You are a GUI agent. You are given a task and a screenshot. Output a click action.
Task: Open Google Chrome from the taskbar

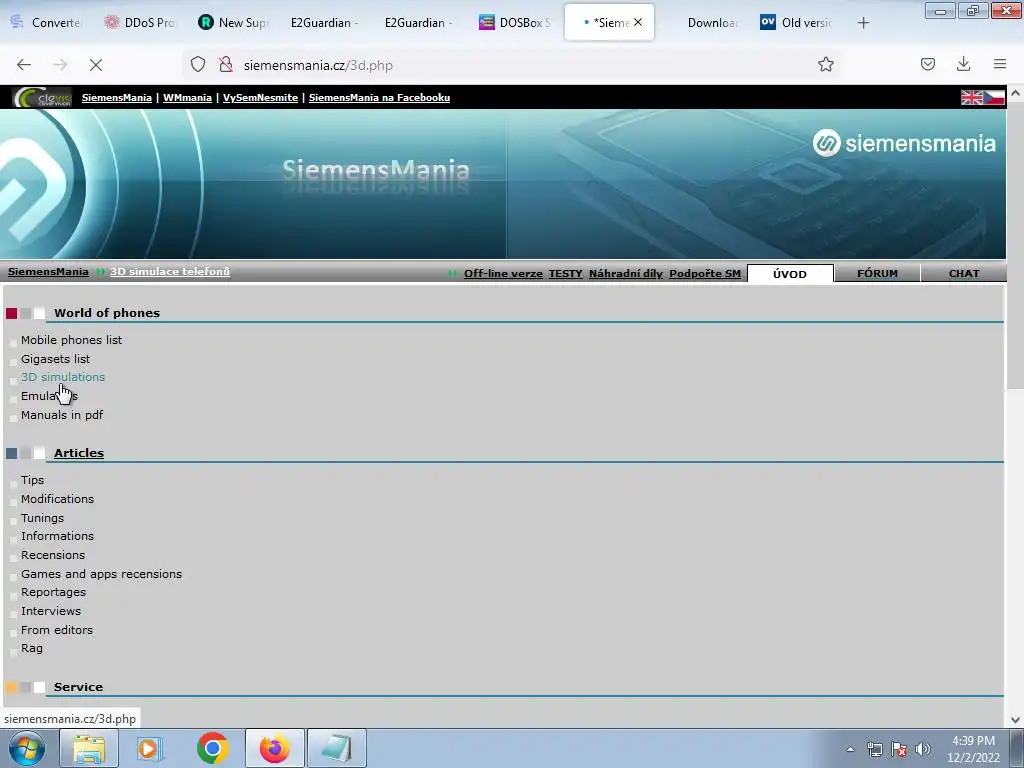pos(212,748)
